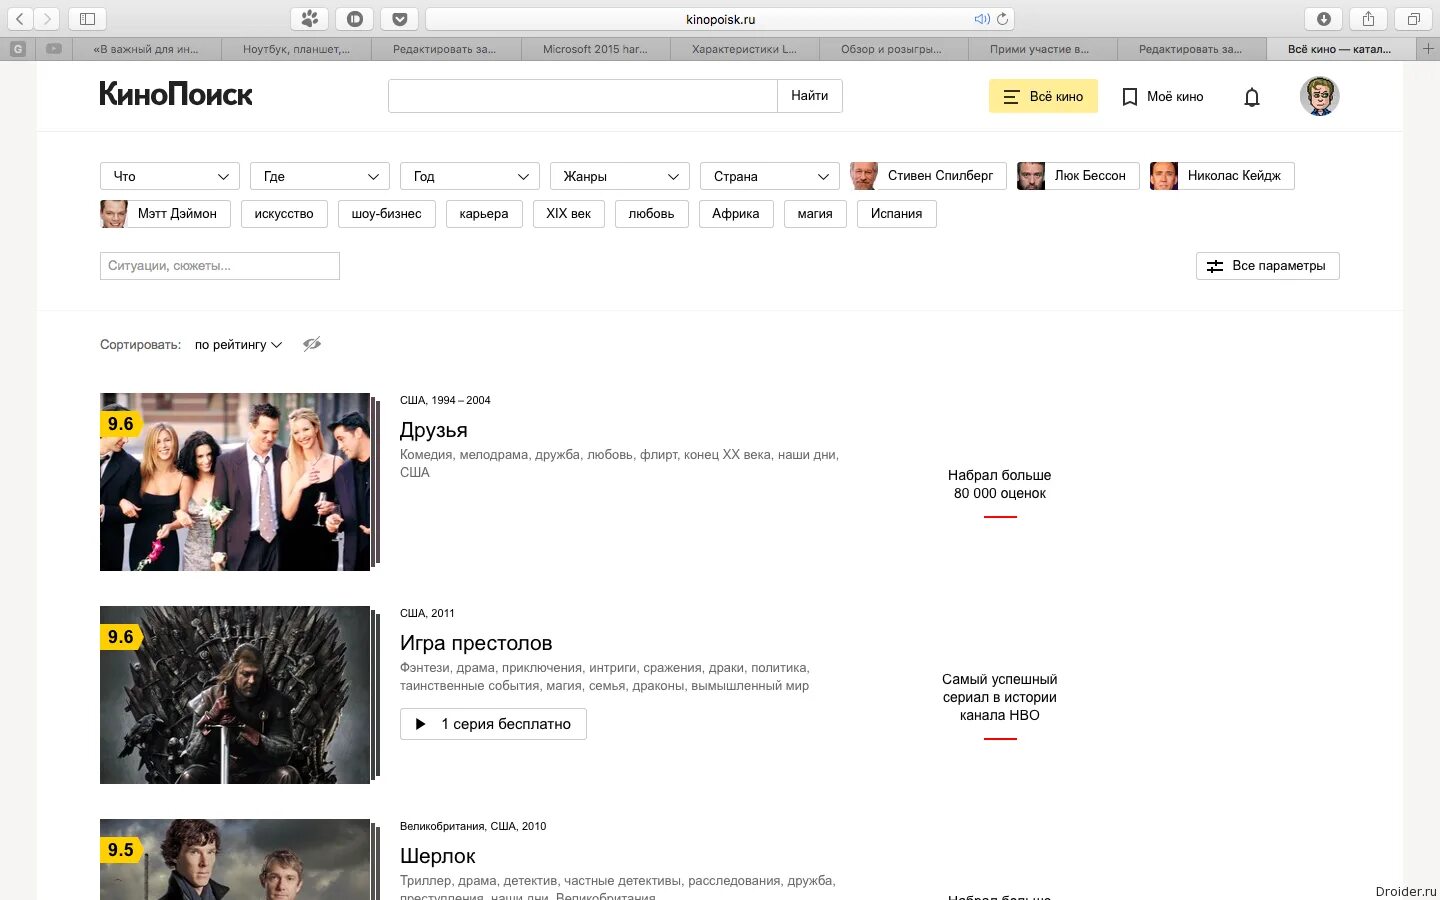The width and height of the screenshot is (1440, 900).
Task: Open the Игра престолов title link
Action: (x=476, y=643)
